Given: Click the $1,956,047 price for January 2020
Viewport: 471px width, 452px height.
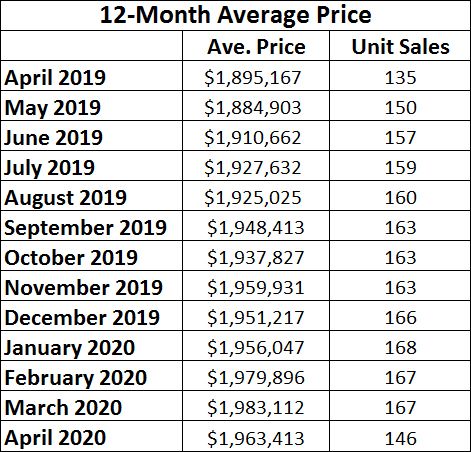Looking at the screenshot, I should (x=256, y=346).
